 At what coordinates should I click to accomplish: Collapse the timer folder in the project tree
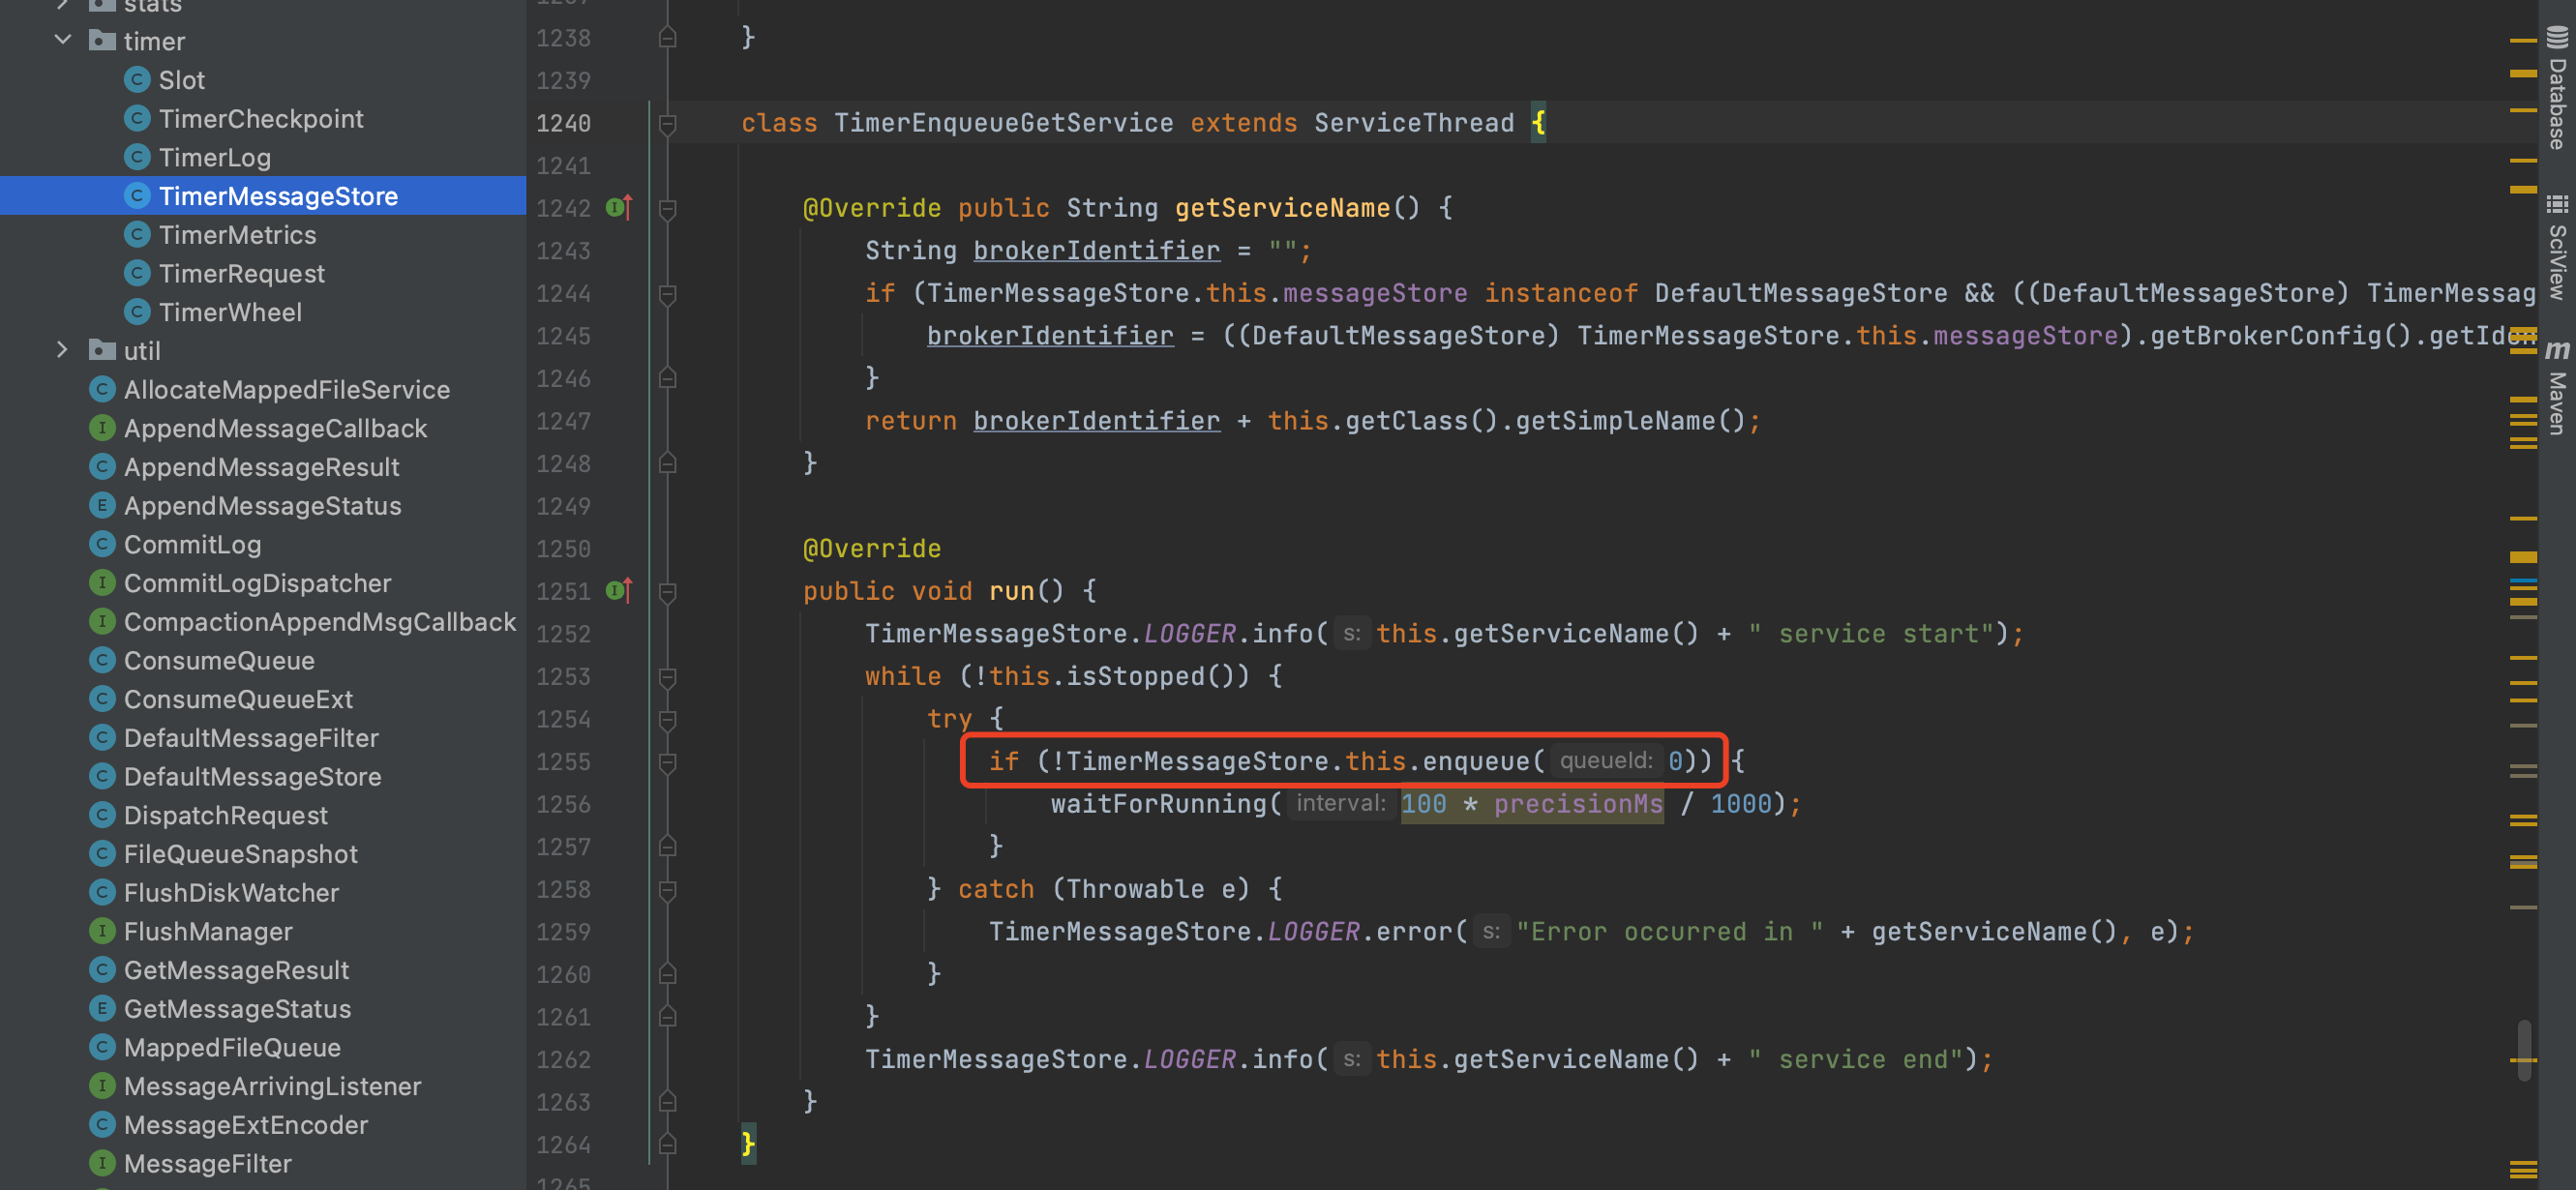(x=63, y=40)
